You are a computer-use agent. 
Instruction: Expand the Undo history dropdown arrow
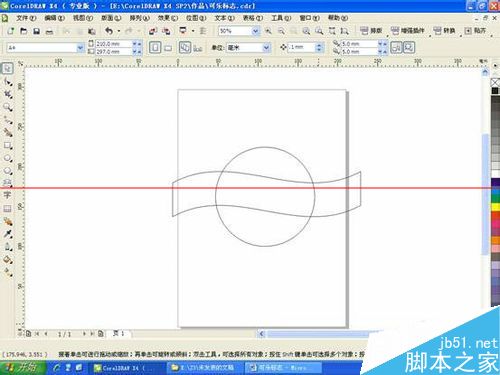[x=119, y=31]
